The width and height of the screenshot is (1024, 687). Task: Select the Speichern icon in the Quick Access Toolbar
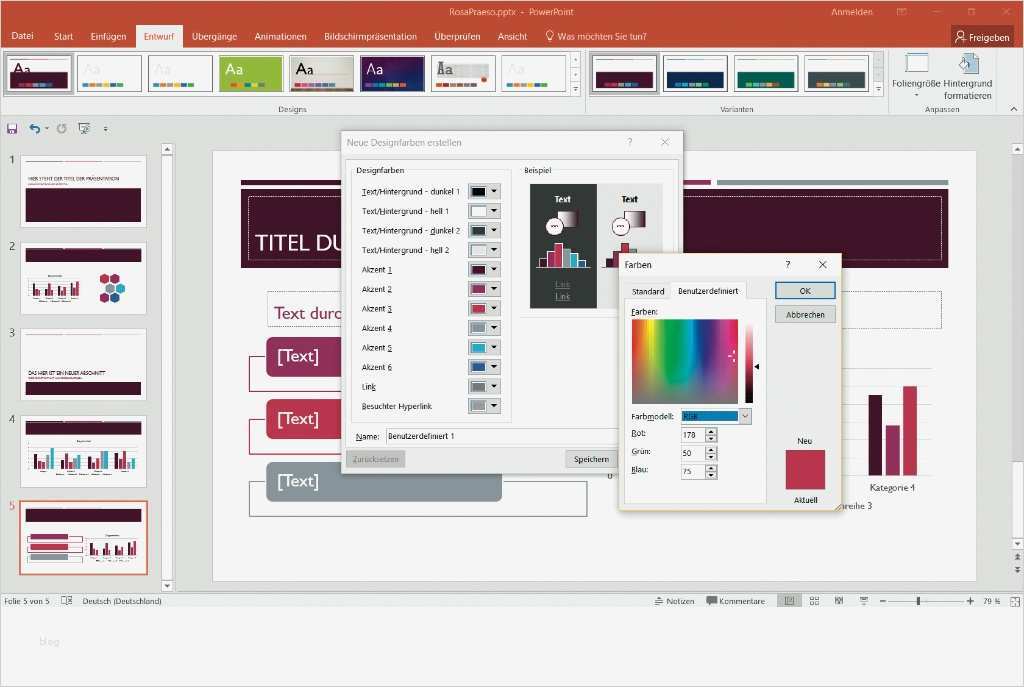click(x=13, y=128)
